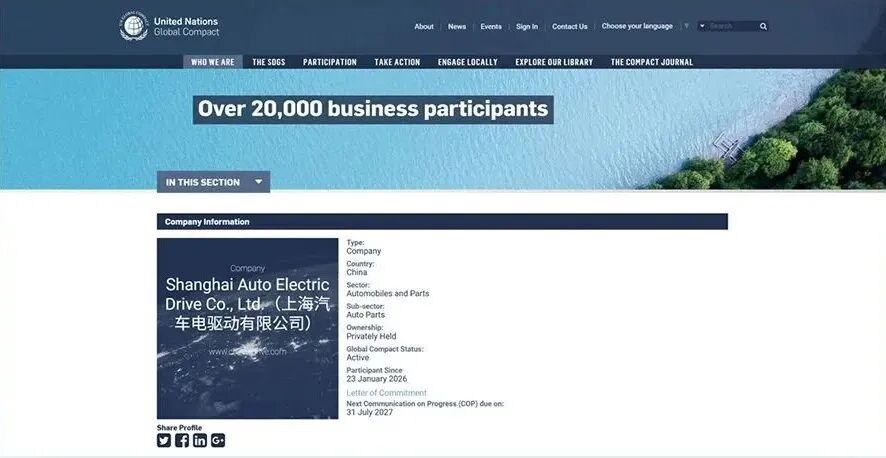This screenshot has height=458, width=886.
Task: Select the Privately Held ownership value
Action: (371, 336)
